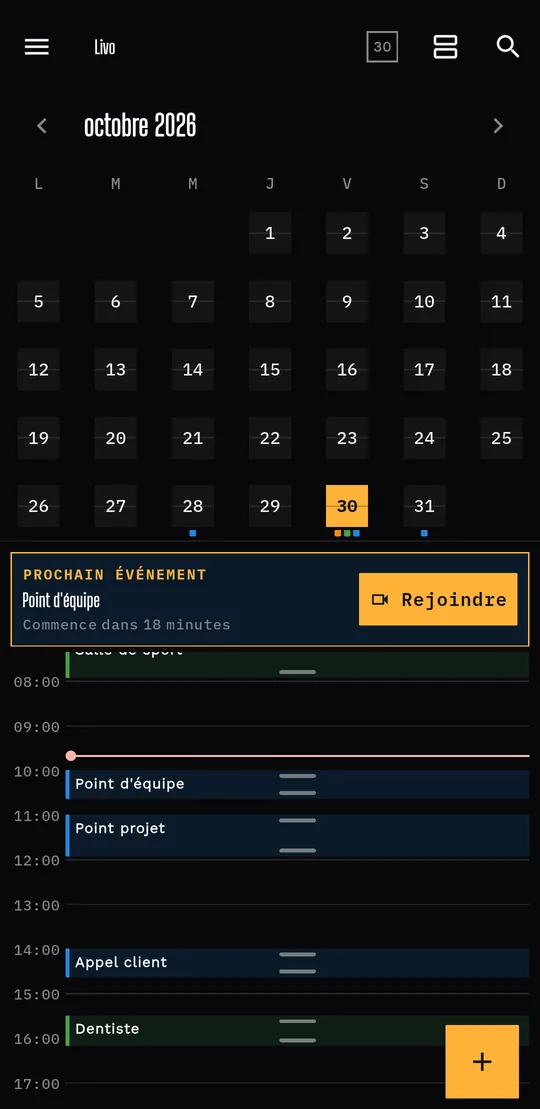Go to previous month with left chevron

pos(42,126)
